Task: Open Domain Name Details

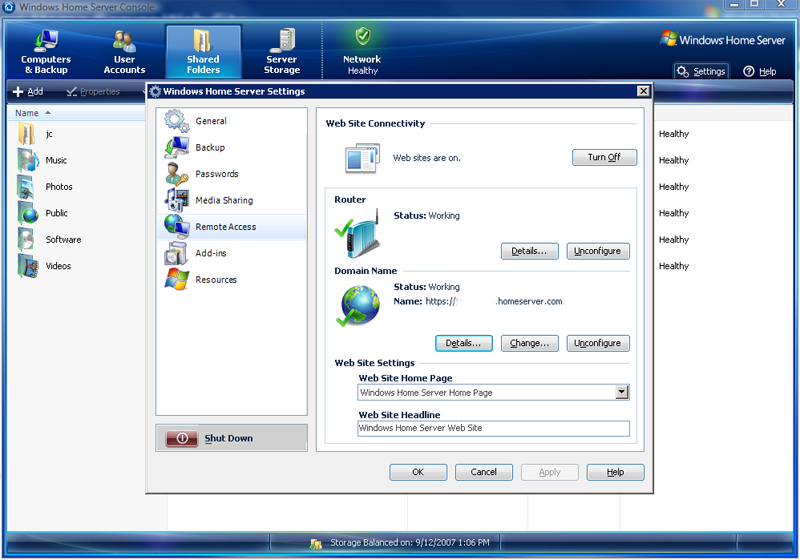Action: click(463, 343)
